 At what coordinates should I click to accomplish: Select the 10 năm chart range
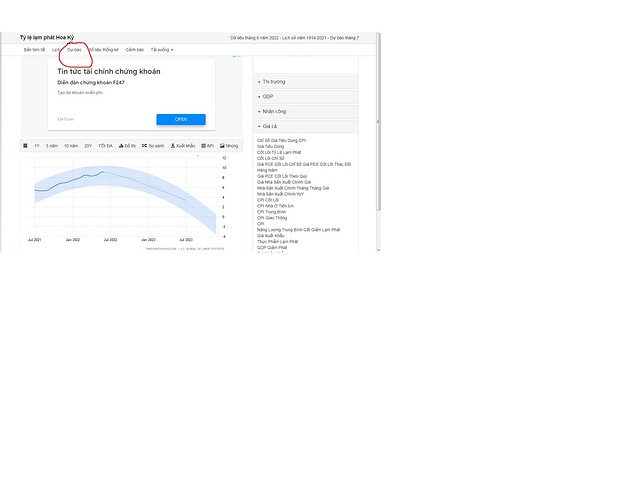[x=71, y=145]
